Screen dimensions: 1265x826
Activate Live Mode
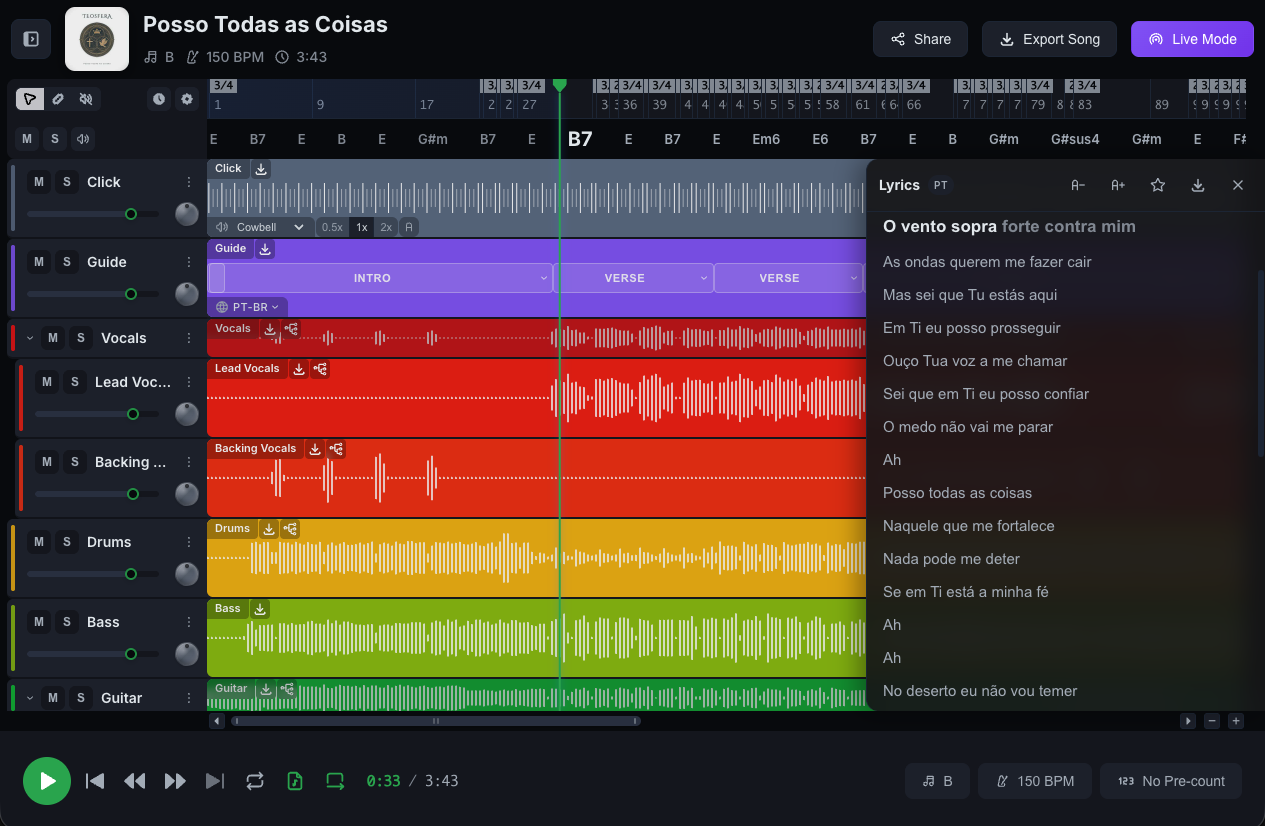1192,39
